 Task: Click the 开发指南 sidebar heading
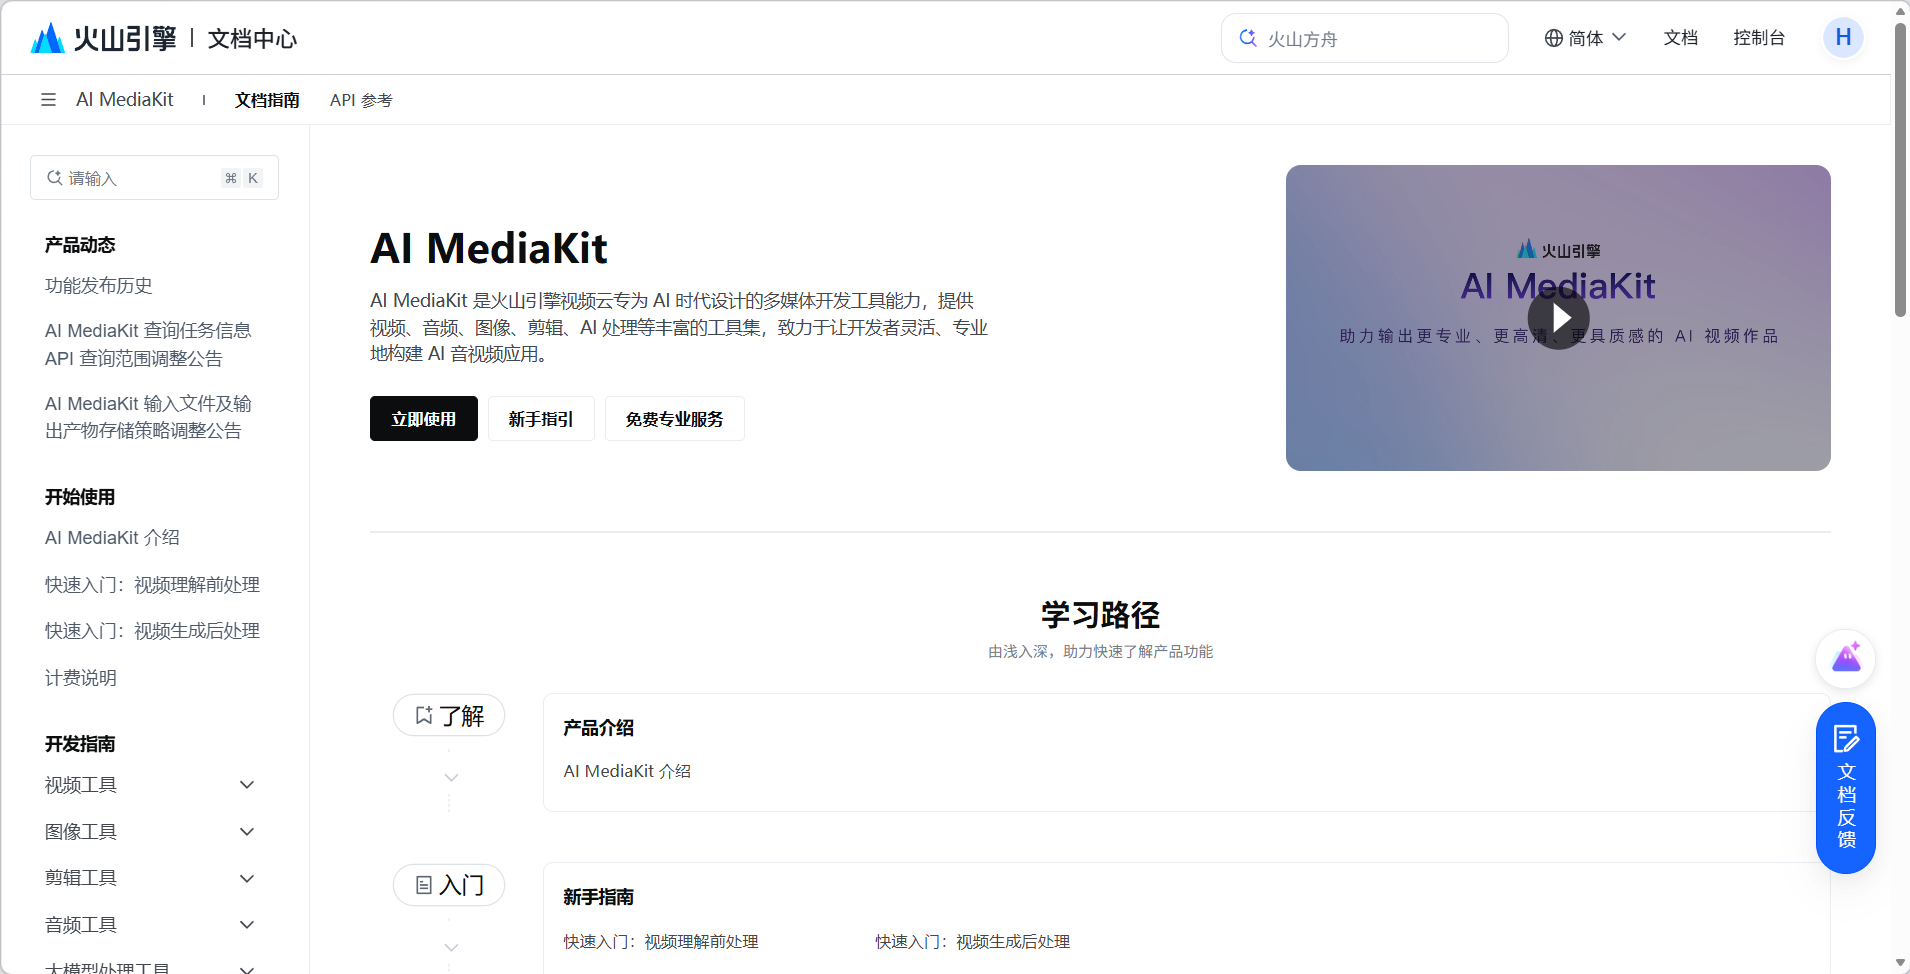pos(80,744)
